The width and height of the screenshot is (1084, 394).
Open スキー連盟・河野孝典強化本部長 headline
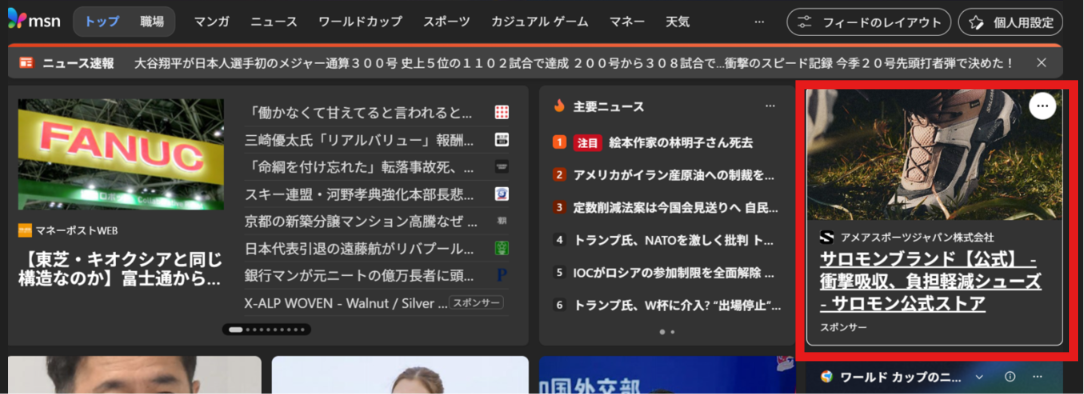[359, 194]
